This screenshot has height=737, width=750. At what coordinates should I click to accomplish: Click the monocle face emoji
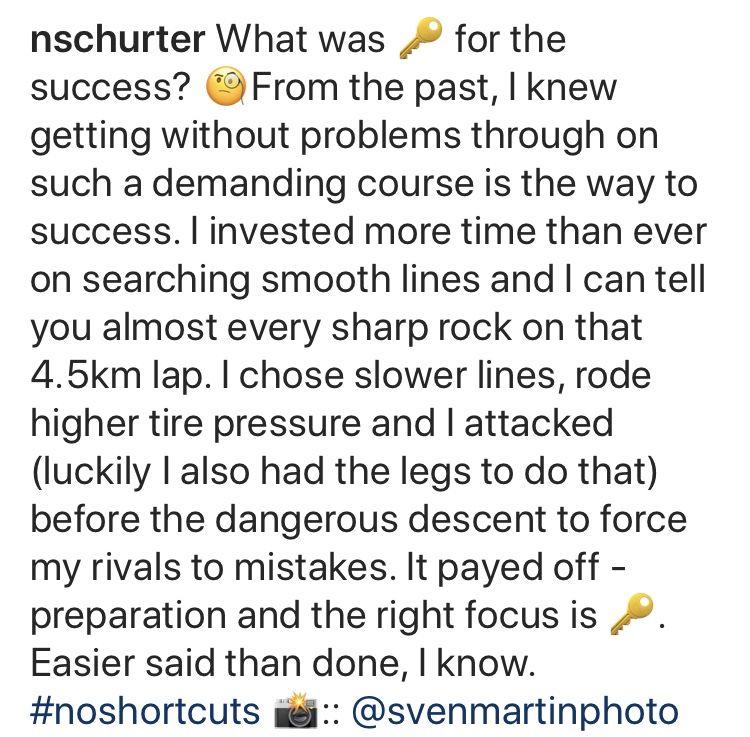click(x=227, y=89)
